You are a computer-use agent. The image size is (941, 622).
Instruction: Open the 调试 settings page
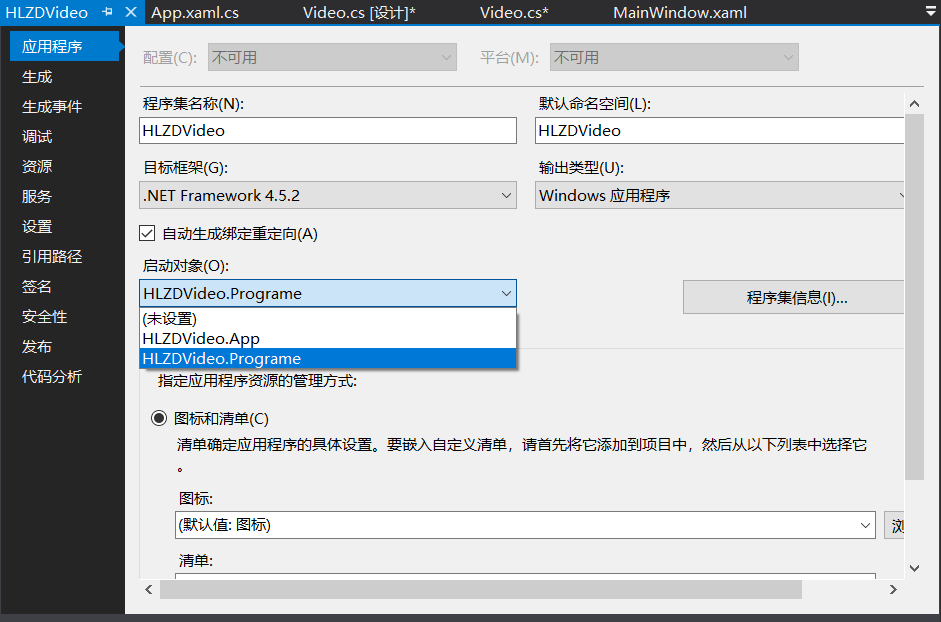[x=37, y=136]
